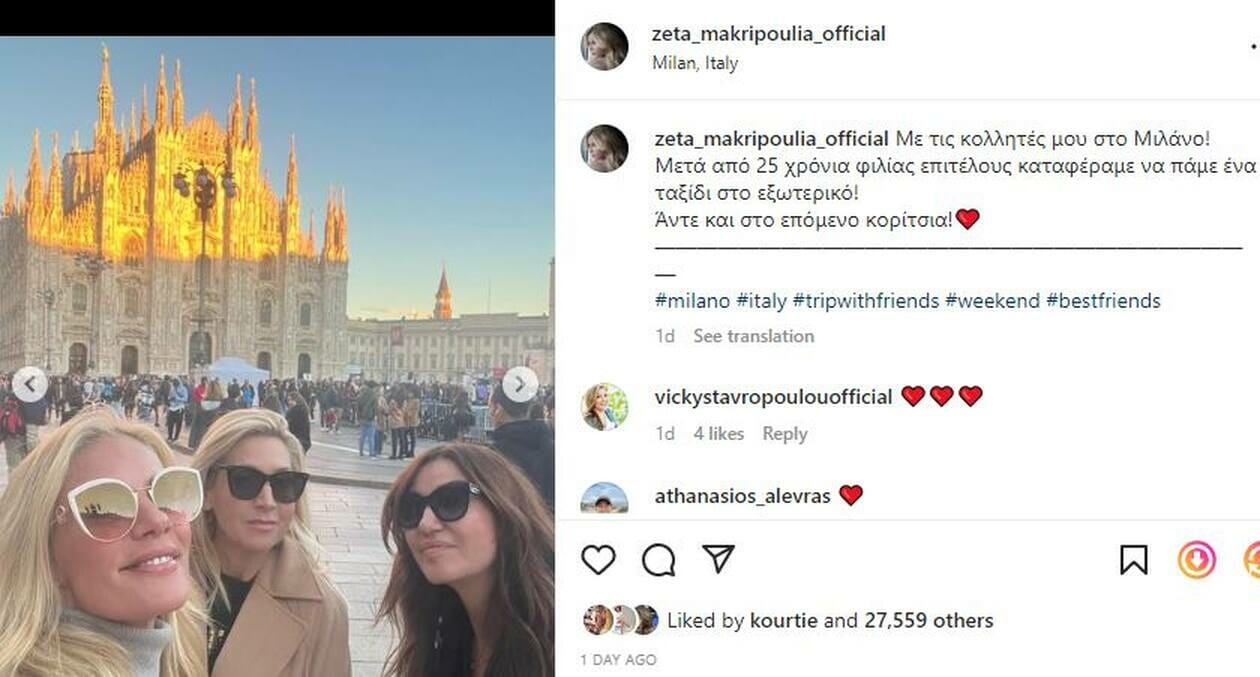Open vickystavropoulouofficial's avatar

[605, 406]
